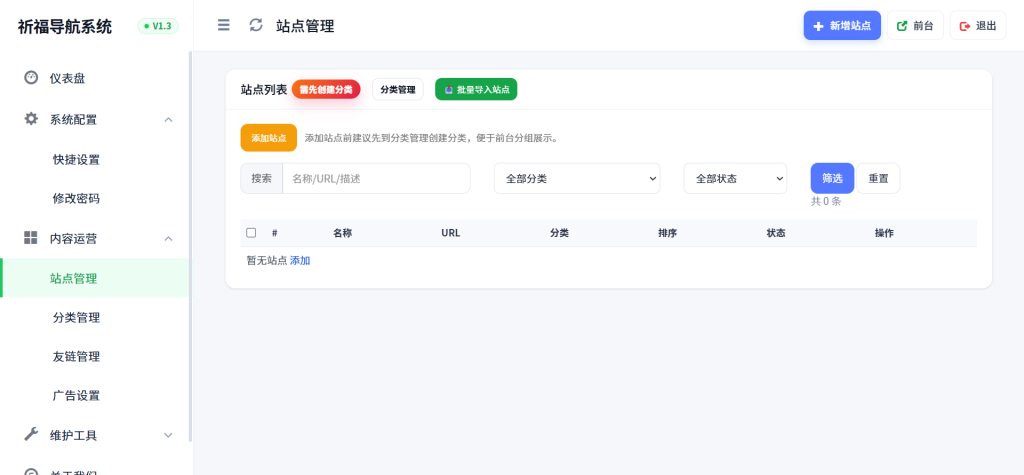Click the 分类管理 button in the card header
This screenshot has width=1024, height=475.
[398, 90]
